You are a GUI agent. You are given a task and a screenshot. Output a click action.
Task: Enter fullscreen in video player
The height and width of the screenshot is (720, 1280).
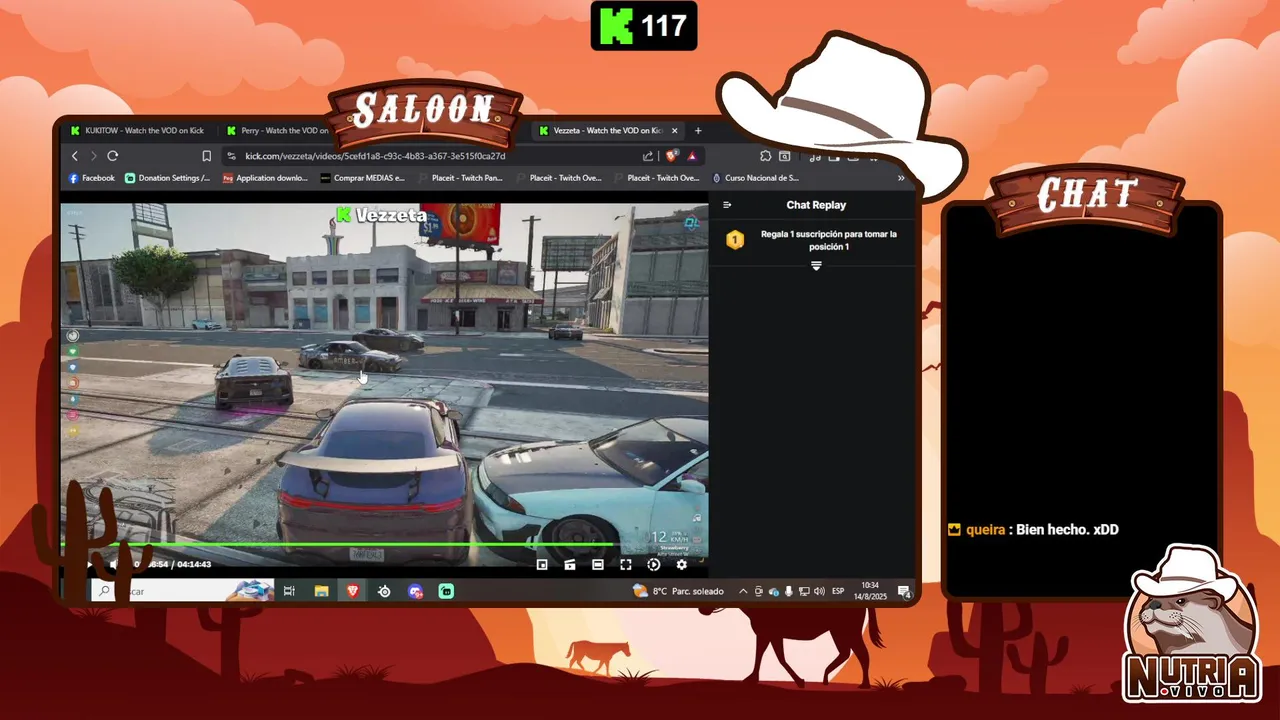pyautogui.click(x=626, y=565)
